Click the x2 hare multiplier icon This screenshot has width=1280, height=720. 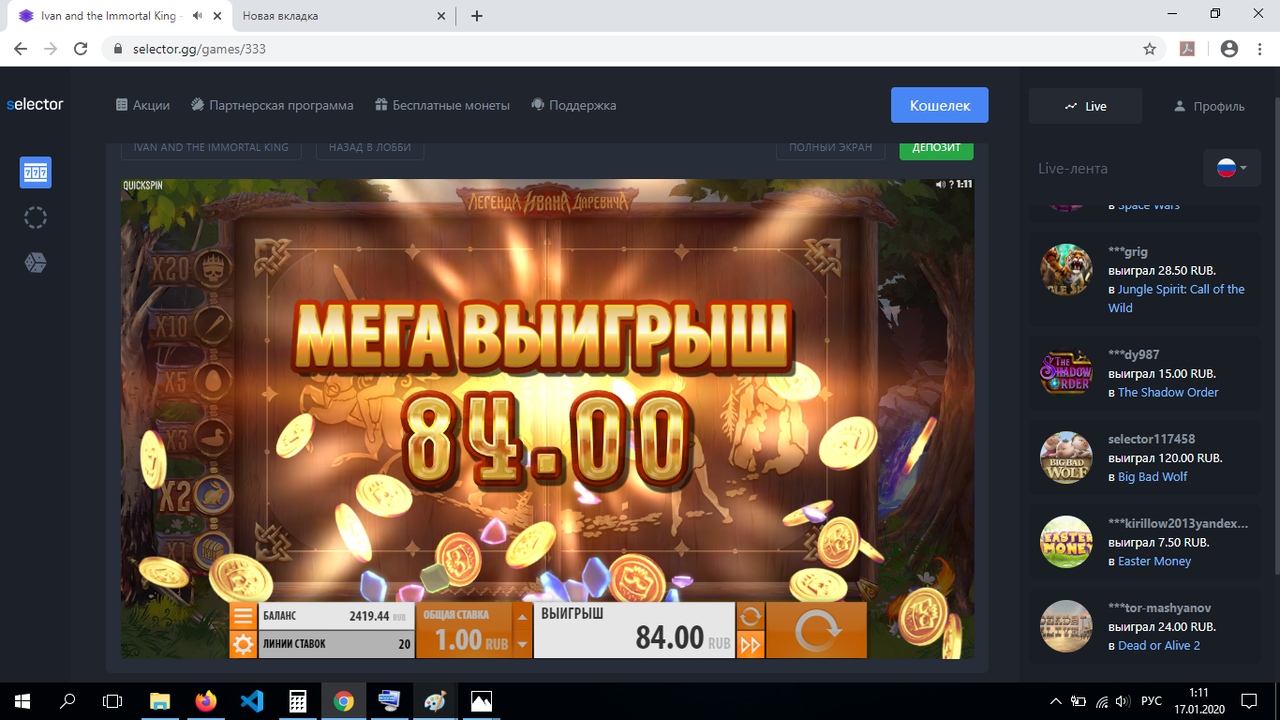point(213,494)
